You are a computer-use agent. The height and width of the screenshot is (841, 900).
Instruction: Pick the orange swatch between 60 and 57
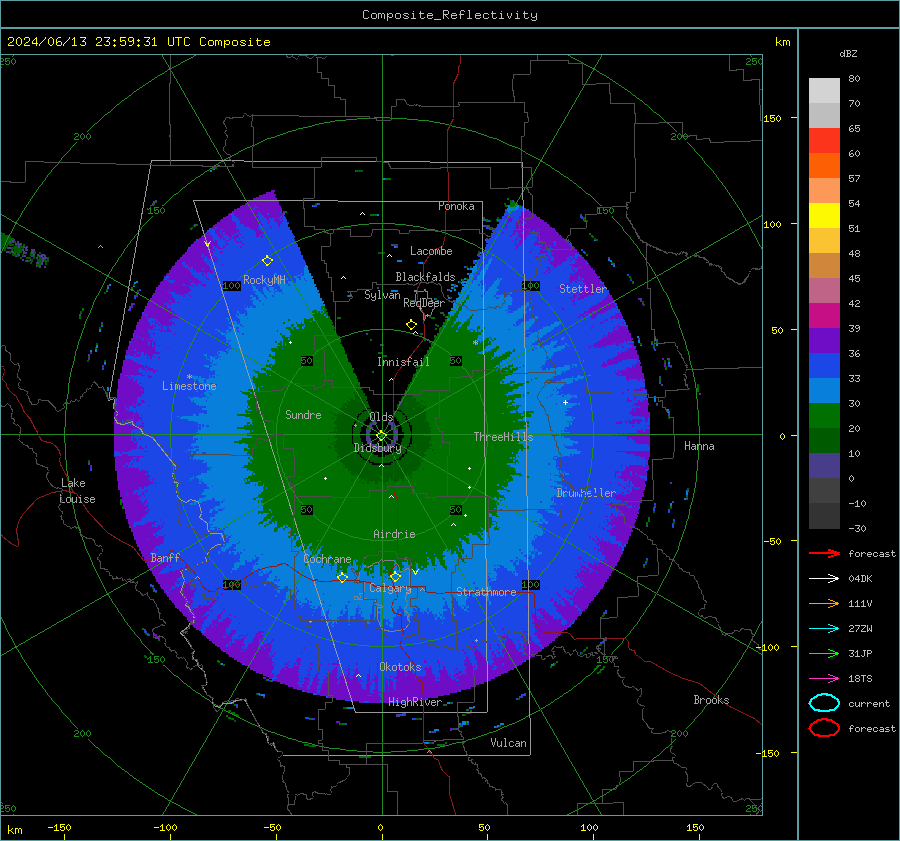pos(824,166)
